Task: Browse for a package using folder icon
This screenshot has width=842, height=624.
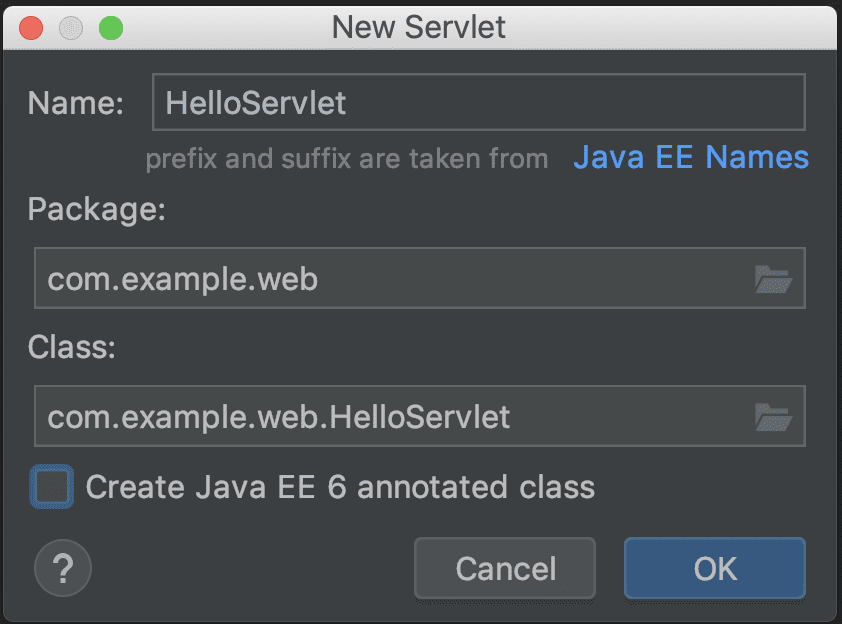Action: 773,279
